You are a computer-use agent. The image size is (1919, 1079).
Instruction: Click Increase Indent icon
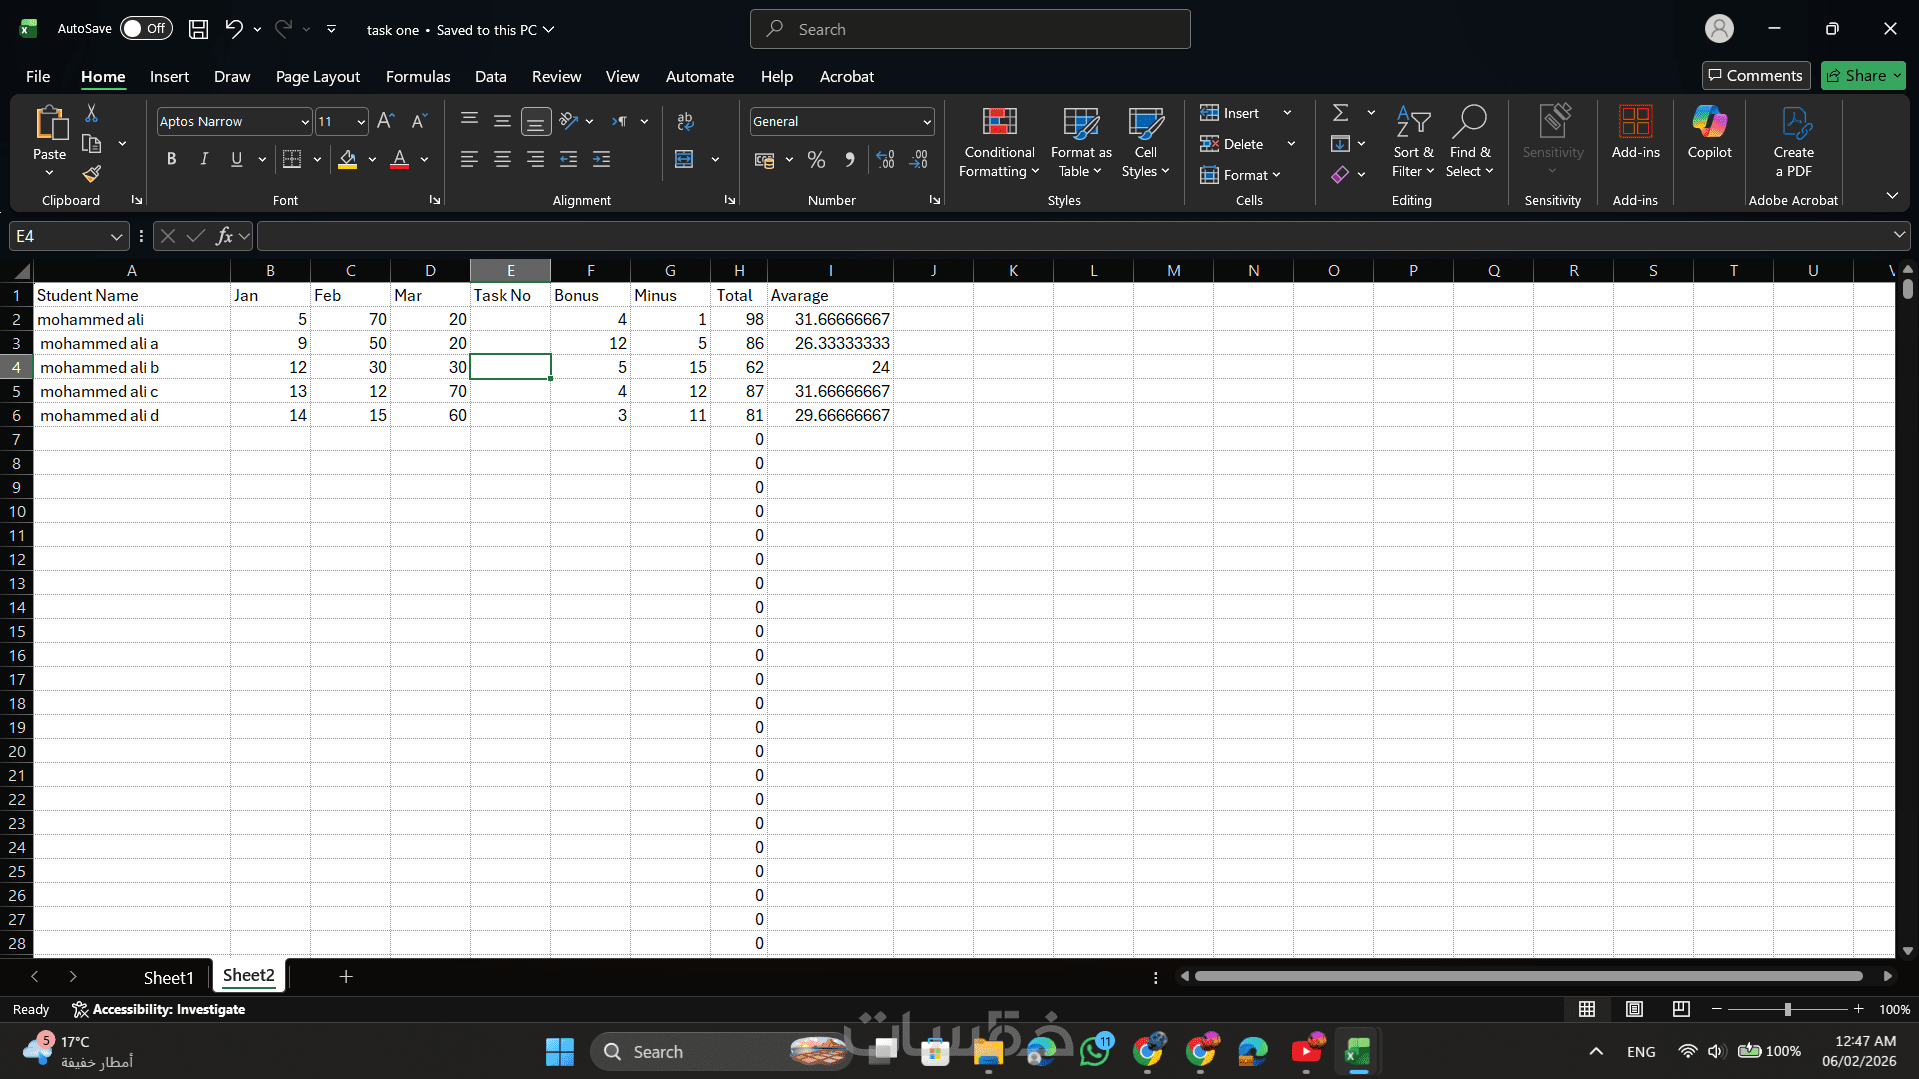coord(601,160)
